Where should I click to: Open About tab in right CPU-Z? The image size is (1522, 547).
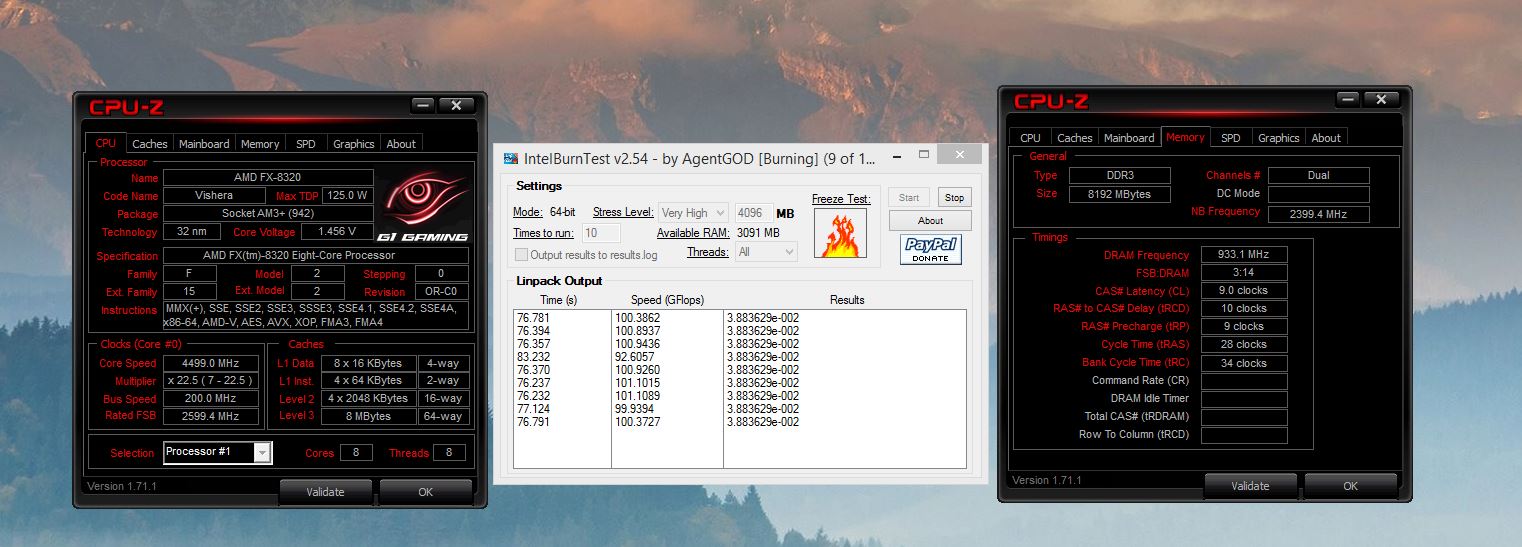[1326, 138]
